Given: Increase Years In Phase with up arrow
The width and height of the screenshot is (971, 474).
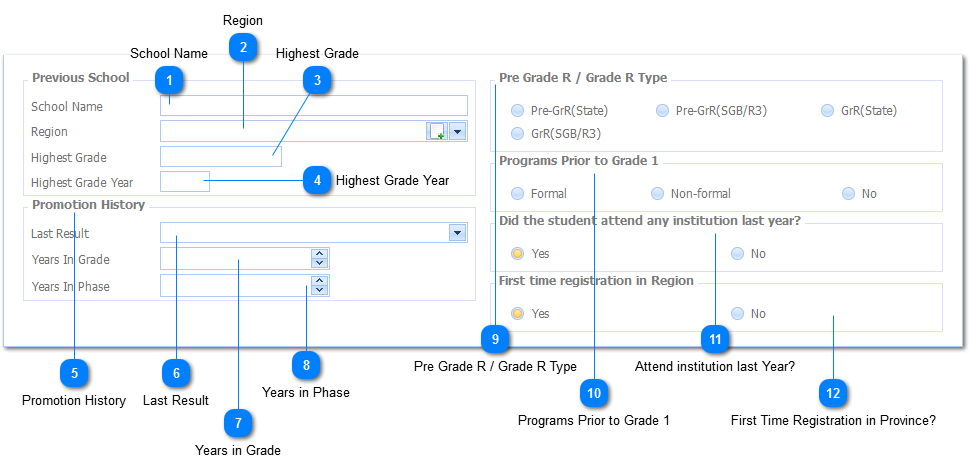Looking at the screenshot, I should 319,281.
